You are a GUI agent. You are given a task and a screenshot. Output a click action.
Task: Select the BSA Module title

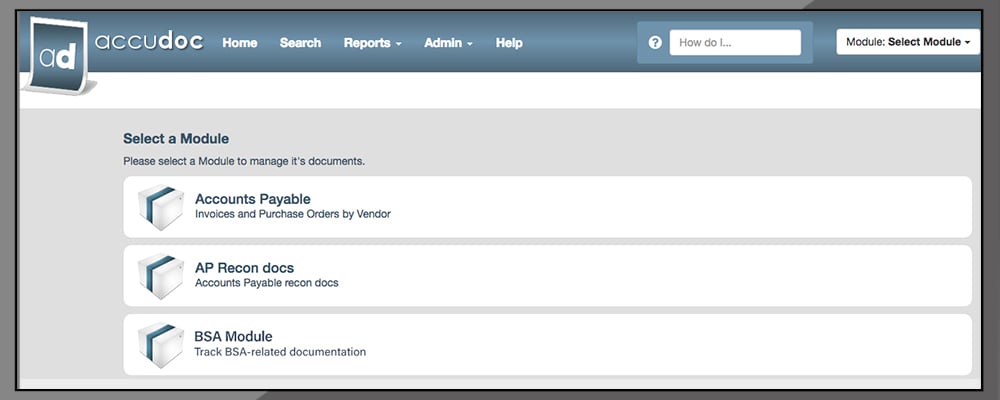click(233, 336)
